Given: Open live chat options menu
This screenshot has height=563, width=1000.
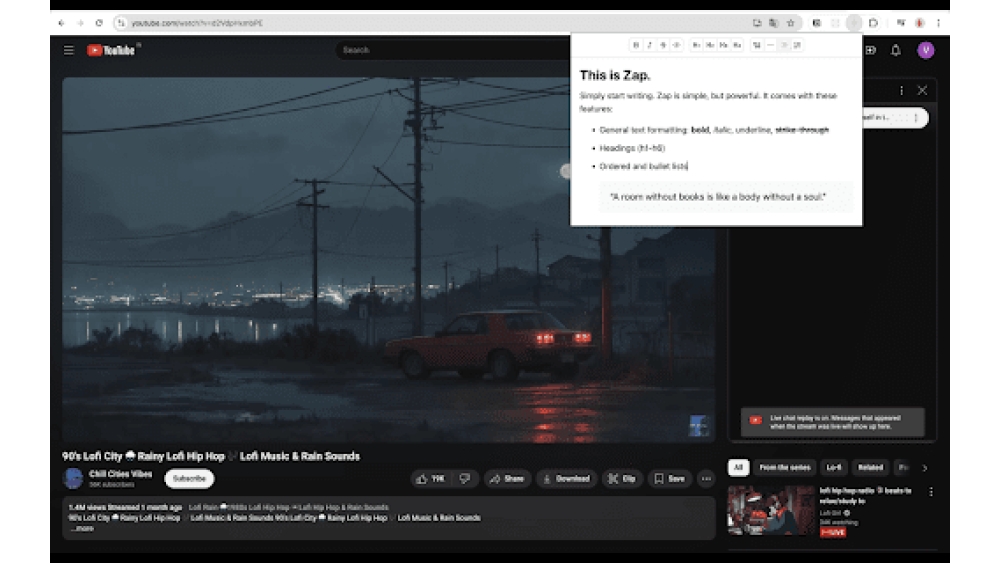Looking at the screenshot, I should coord(901,91).
